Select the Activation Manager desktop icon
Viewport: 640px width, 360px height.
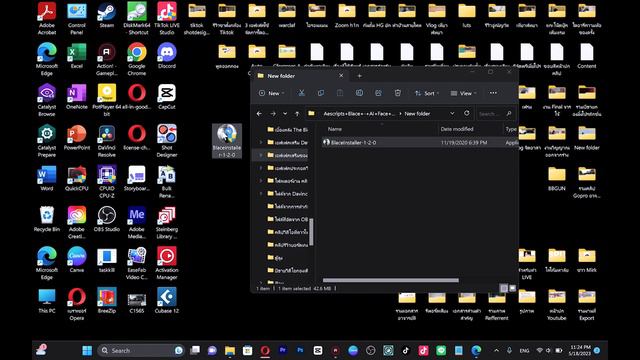167,263
